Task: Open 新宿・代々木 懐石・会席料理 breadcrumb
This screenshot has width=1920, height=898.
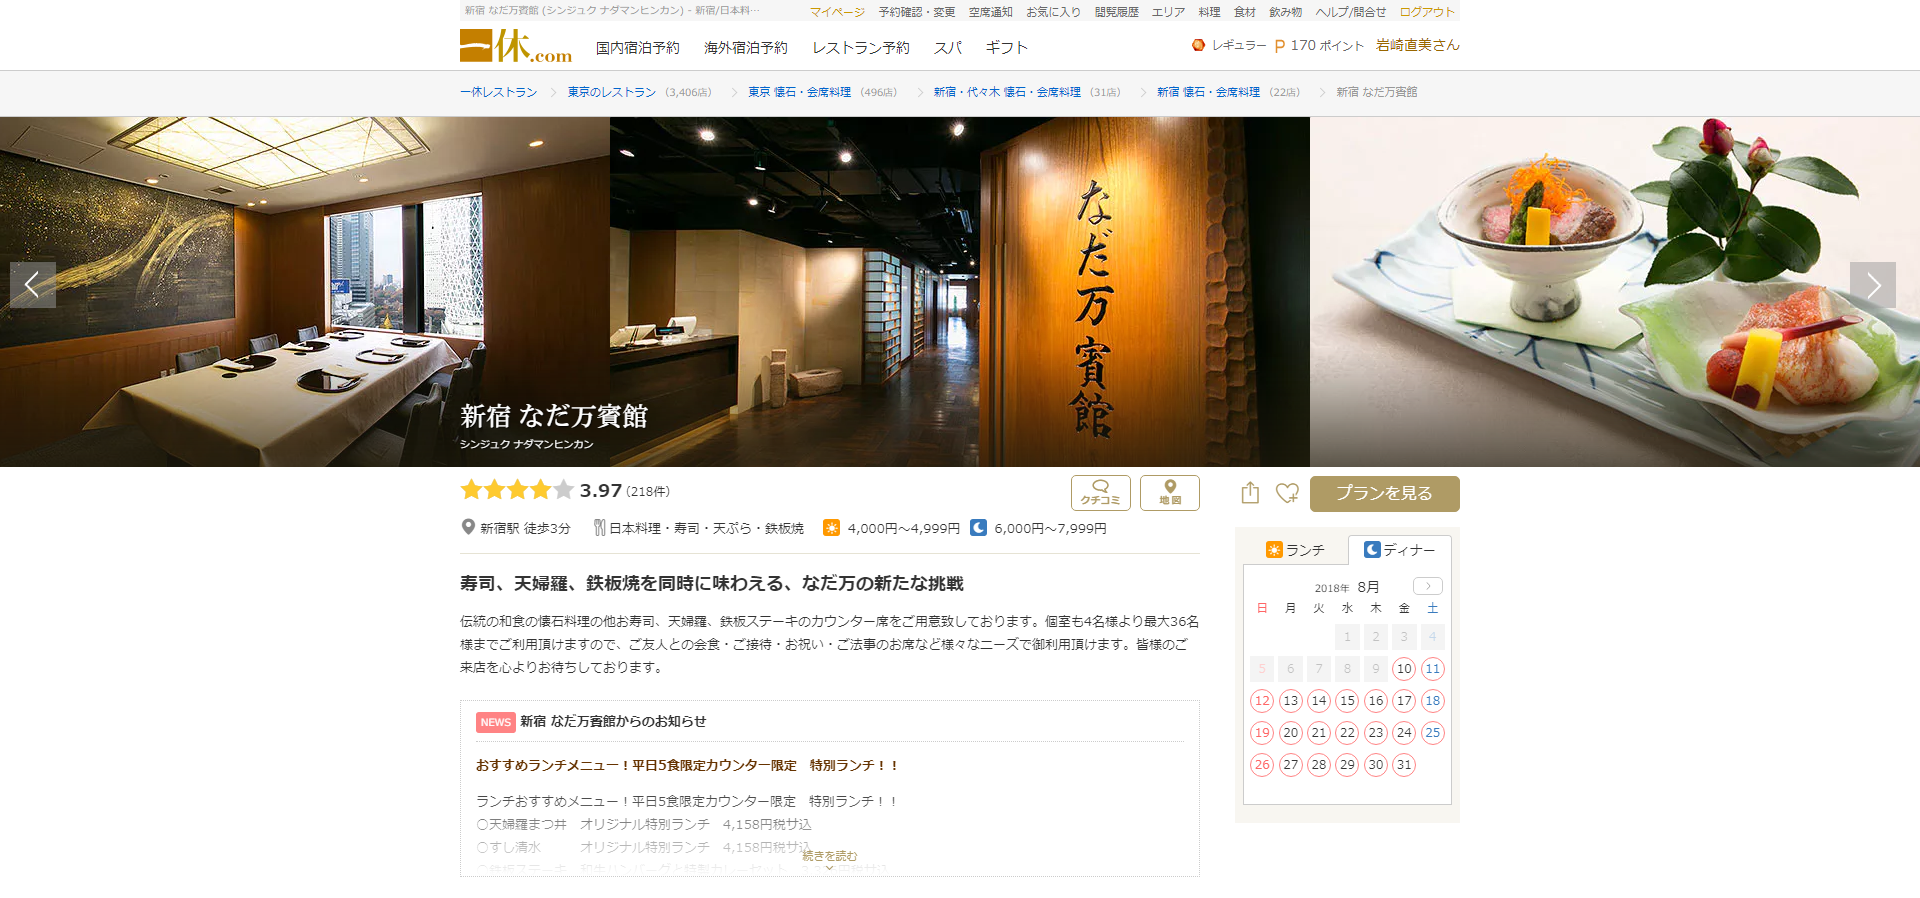Action: pyautogui.click(x=1007, y=92)
